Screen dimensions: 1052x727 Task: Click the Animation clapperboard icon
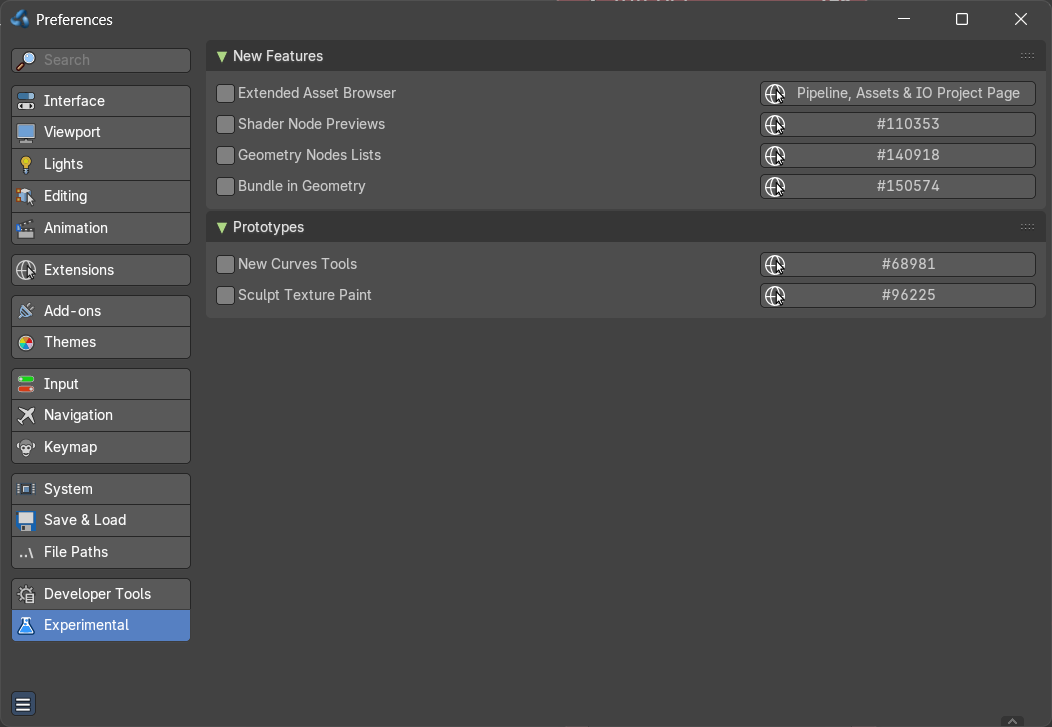26,229
